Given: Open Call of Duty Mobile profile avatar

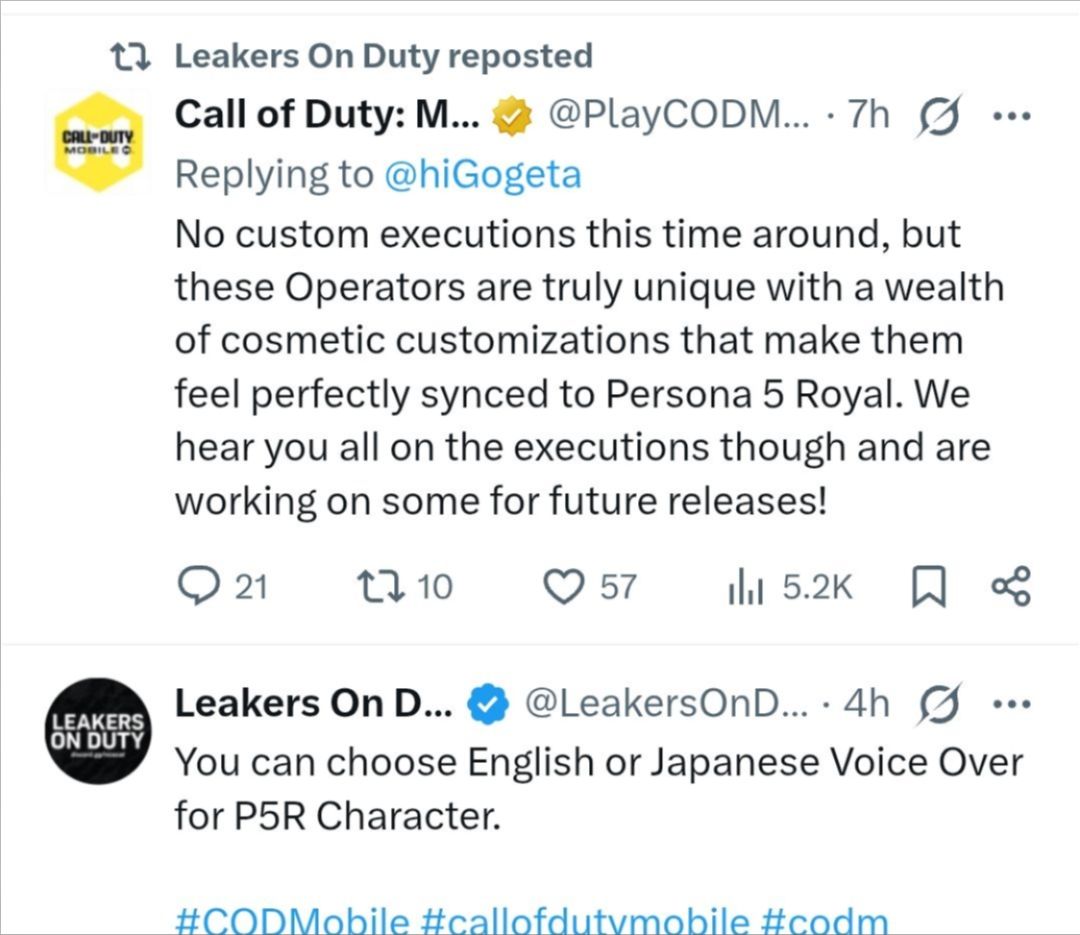Looking at the screenshot, I should [x=98, y=142].
